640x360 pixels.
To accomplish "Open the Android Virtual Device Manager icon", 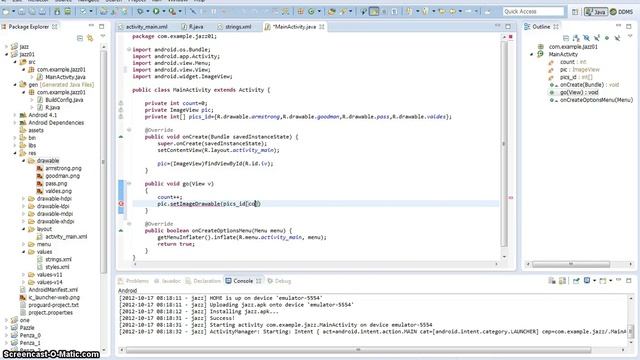I will [x=68, y=12].
